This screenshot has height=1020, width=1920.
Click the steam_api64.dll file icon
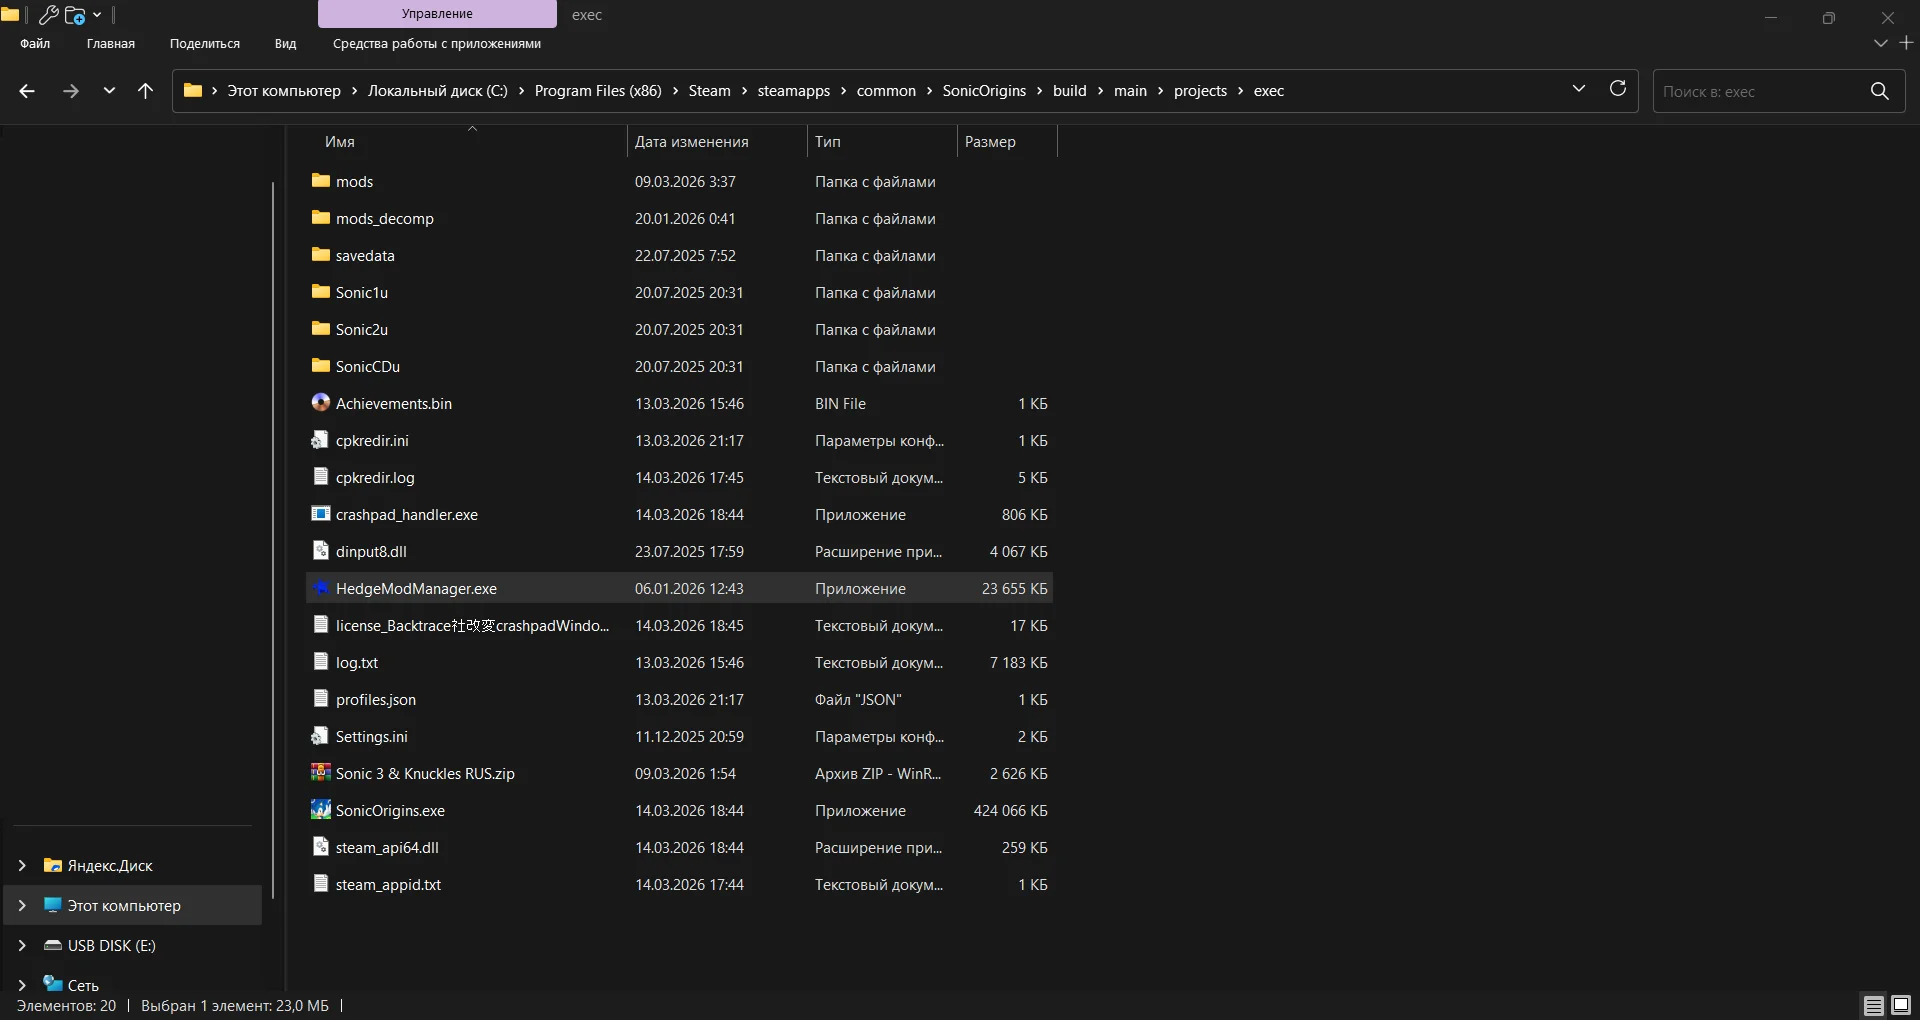pos(320,847)
